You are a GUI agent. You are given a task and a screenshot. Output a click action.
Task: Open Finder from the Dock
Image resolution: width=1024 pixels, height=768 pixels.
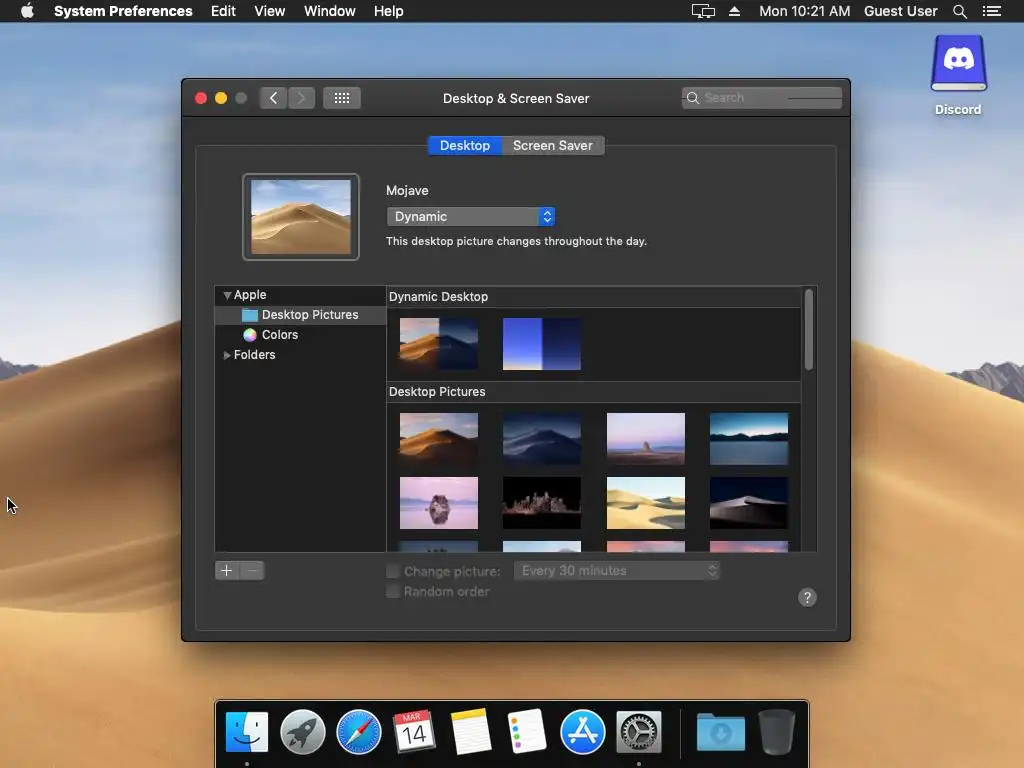tap(246, 731)
